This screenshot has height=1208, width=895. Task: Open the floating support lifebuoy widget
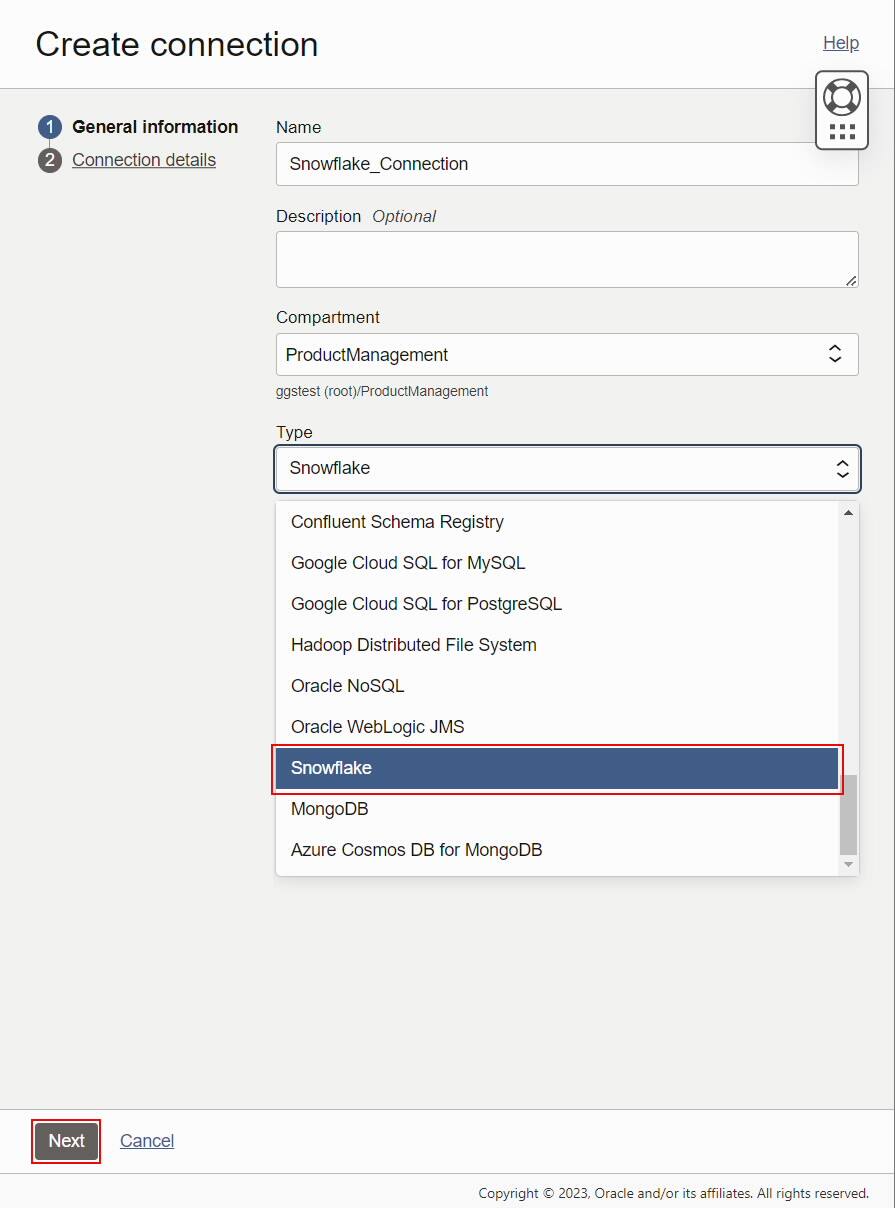tap(841, 96)
